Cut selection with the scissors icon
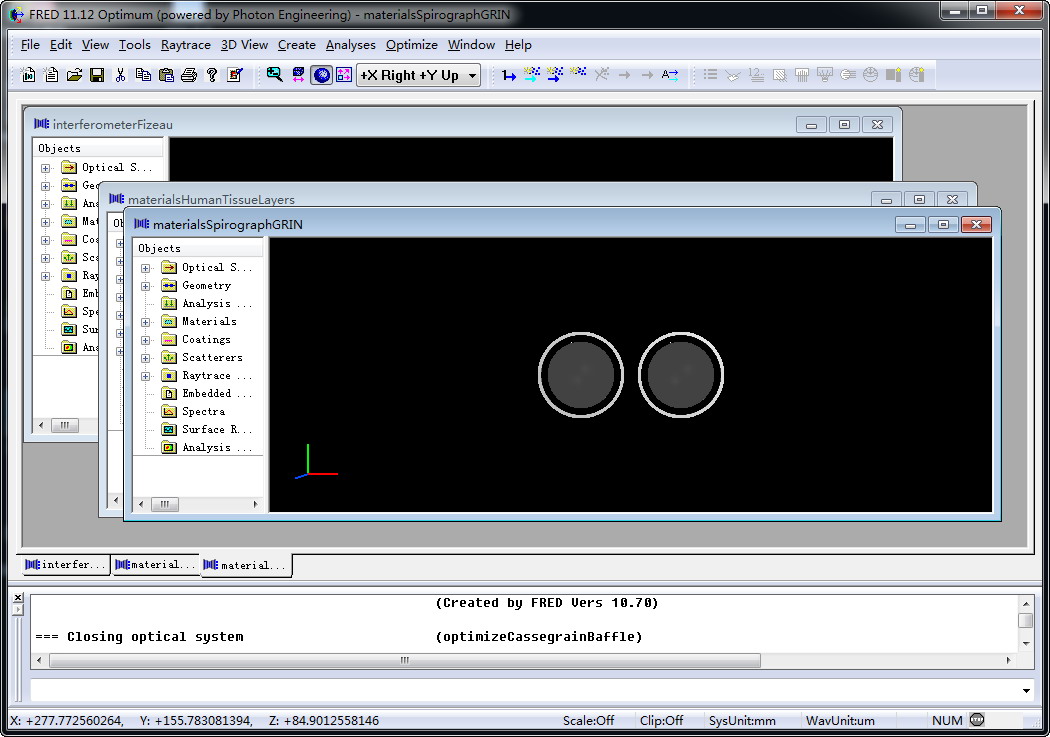 click(x=120, y=75)
